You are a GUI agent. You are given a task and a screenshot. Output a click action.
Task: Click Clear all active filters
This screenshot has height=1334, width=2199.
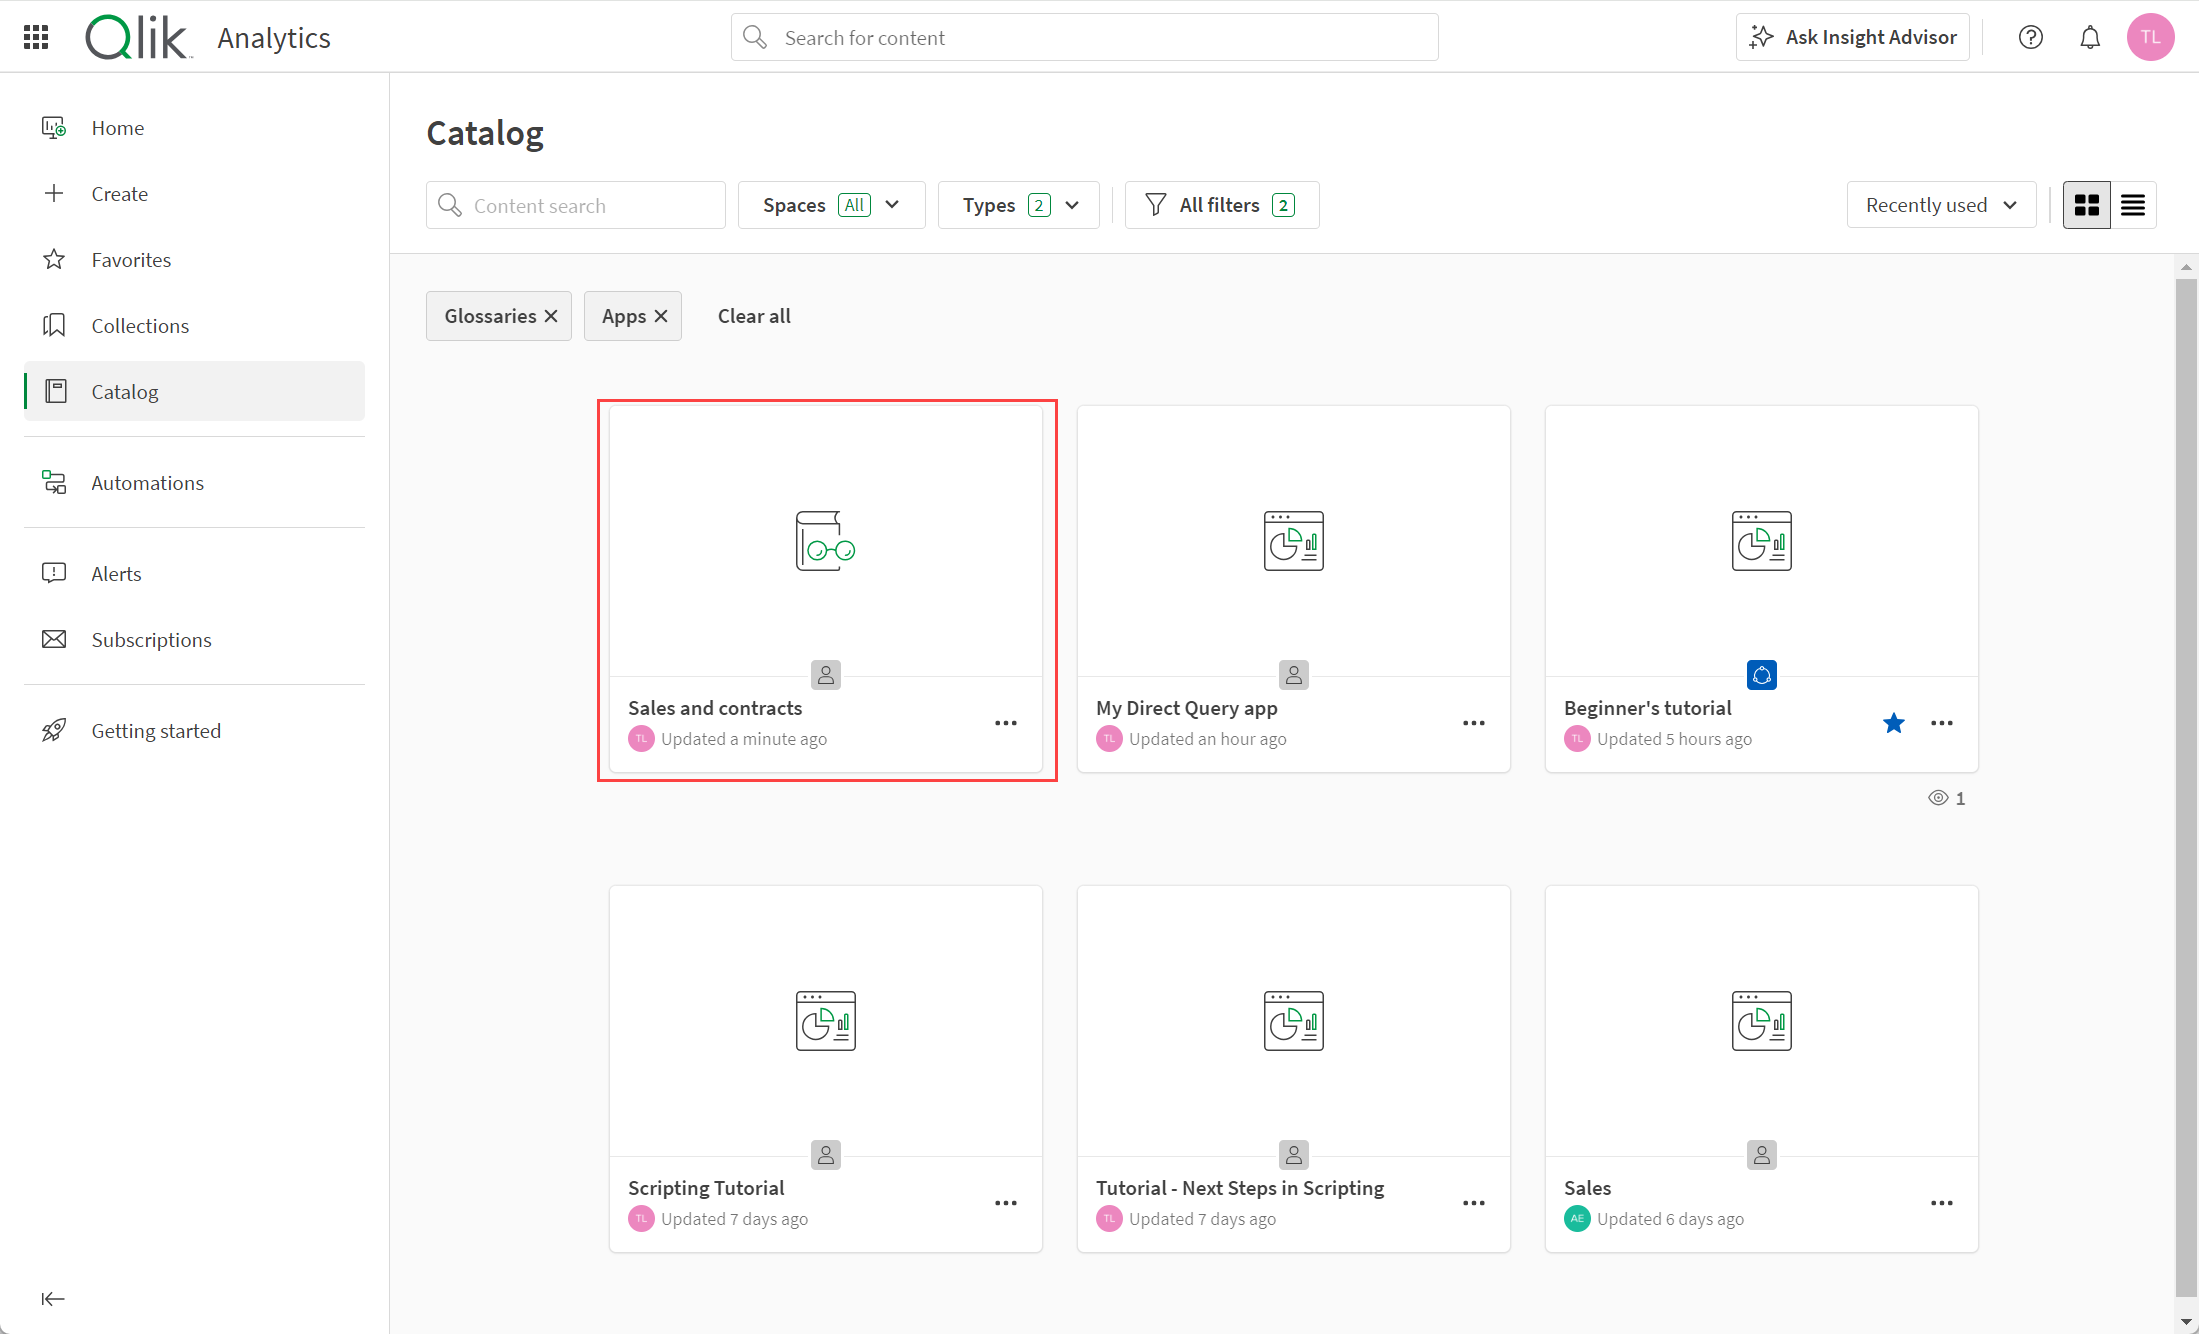tap(752, 314)
